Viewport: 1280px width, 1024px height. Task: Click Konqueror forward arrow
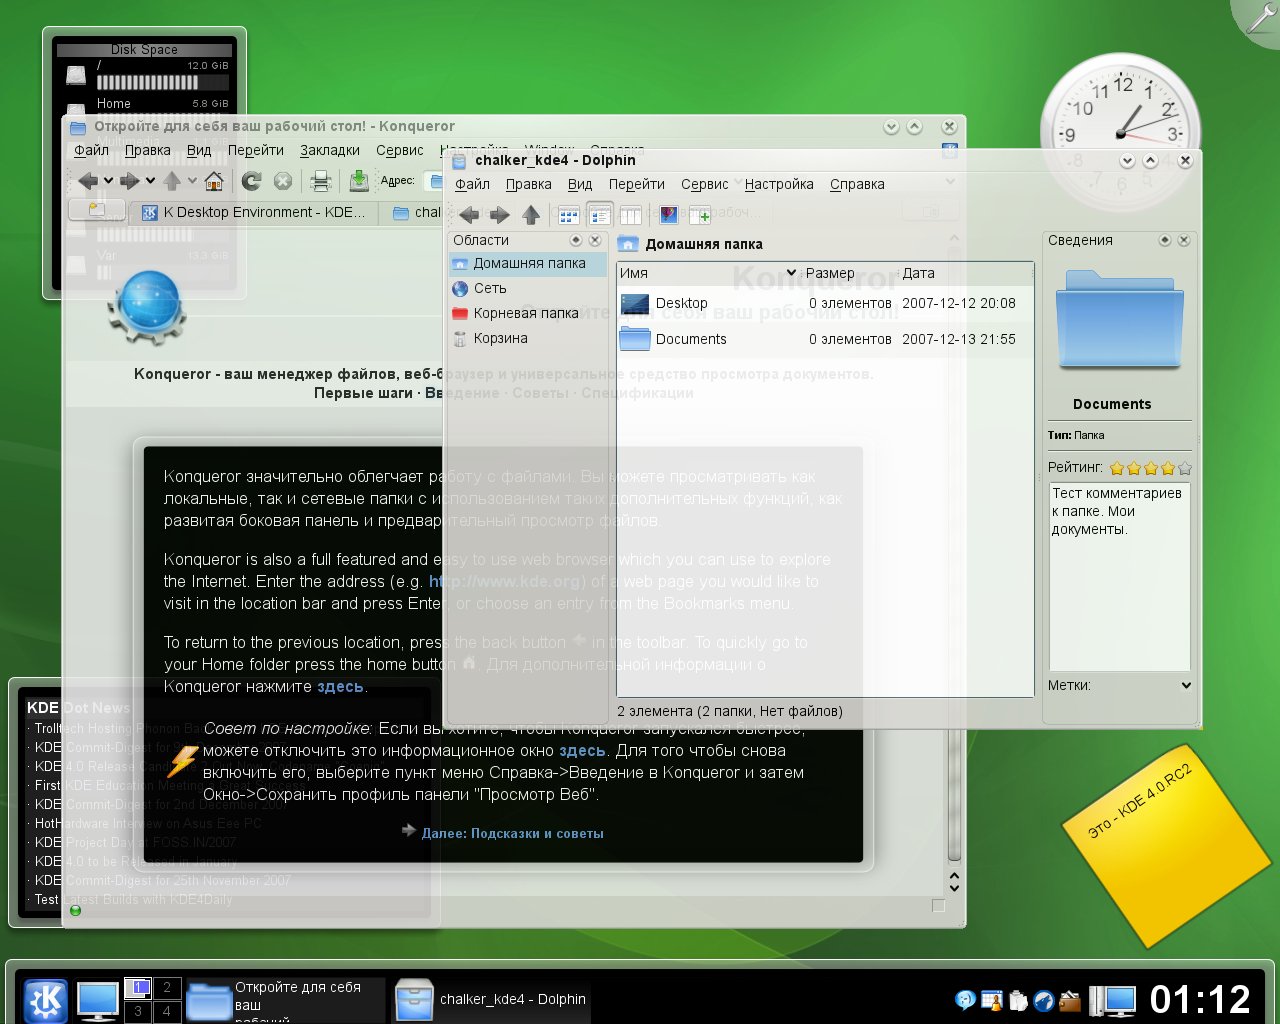[130, 181]
